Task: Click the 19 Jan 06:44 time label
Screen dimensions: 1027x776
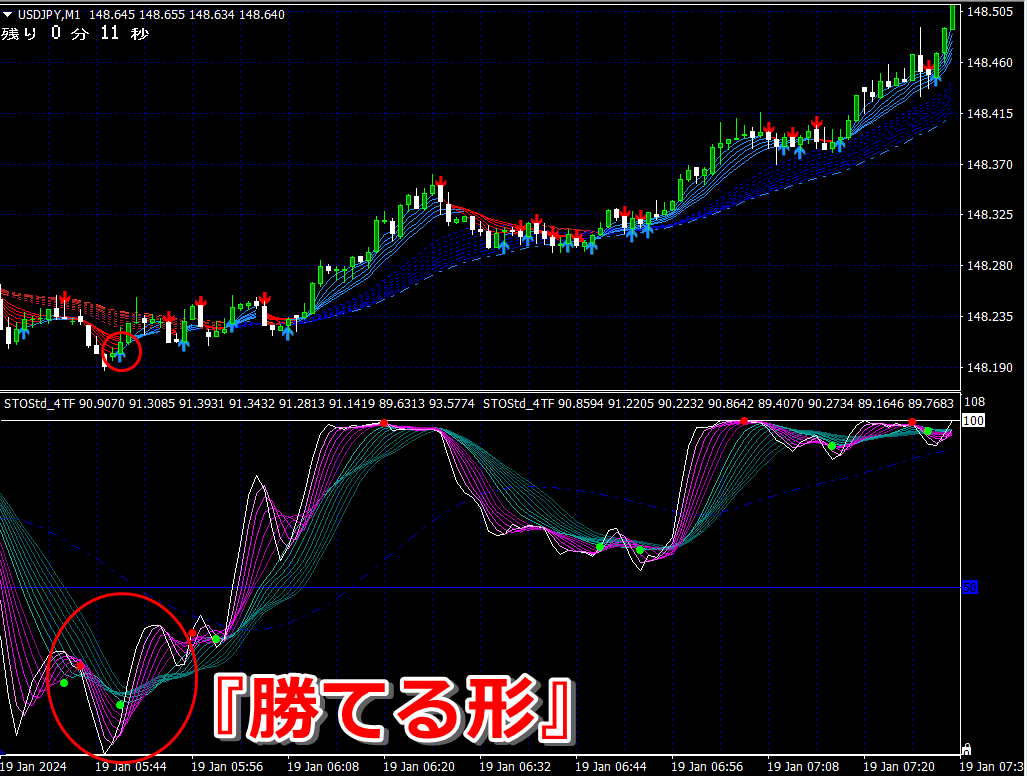Action: [610, 766]
